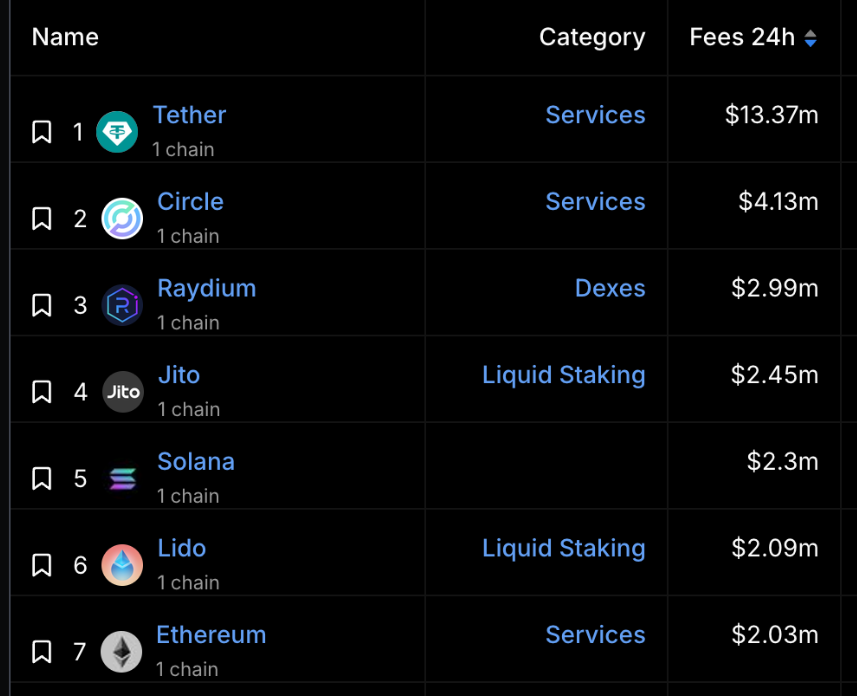
Task: Toggle bookmark on the Lido row
Action: (42, 565)
